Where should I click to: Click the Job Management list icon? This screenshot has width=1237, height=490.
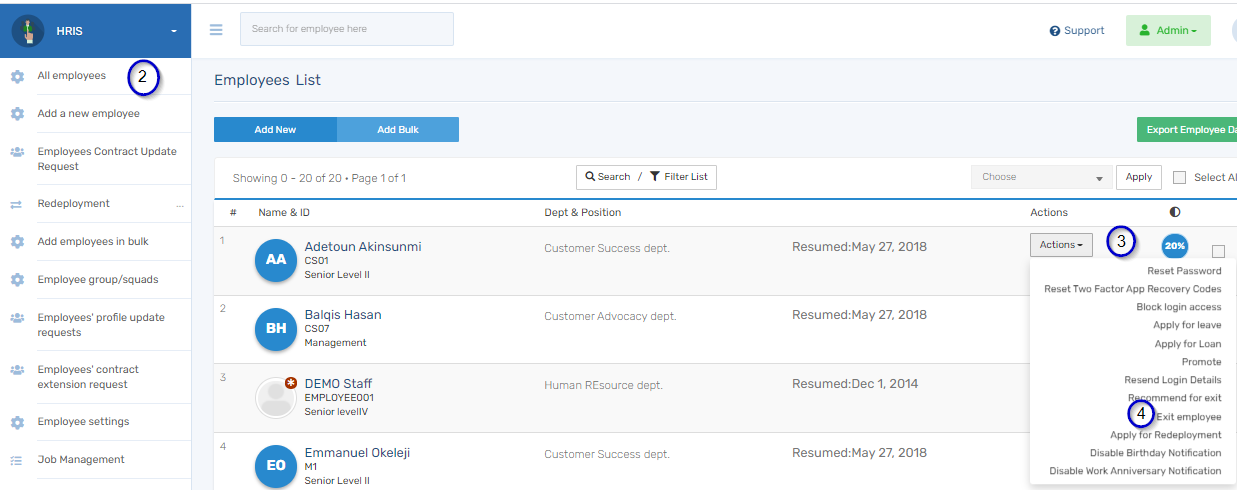(17, 460)
